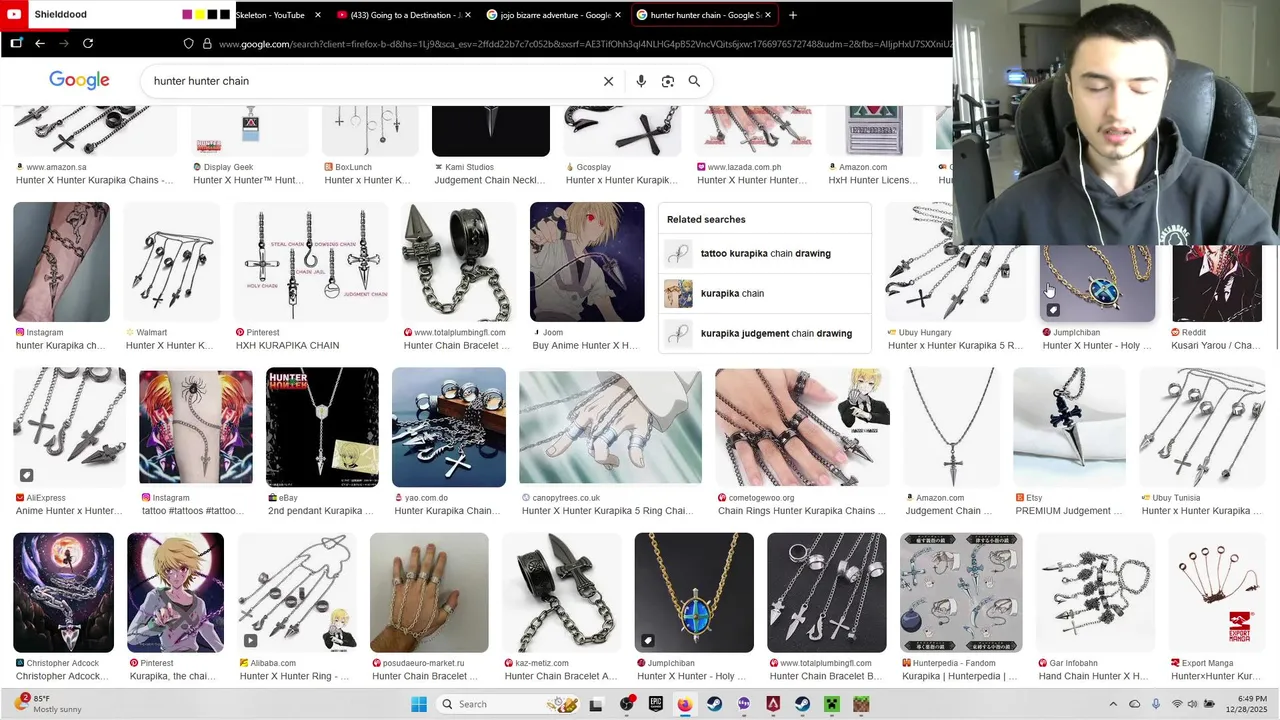This screenshot has height=720, width=1280.
Task: Open a new tab with the plus button
Action: pos(792,15)
